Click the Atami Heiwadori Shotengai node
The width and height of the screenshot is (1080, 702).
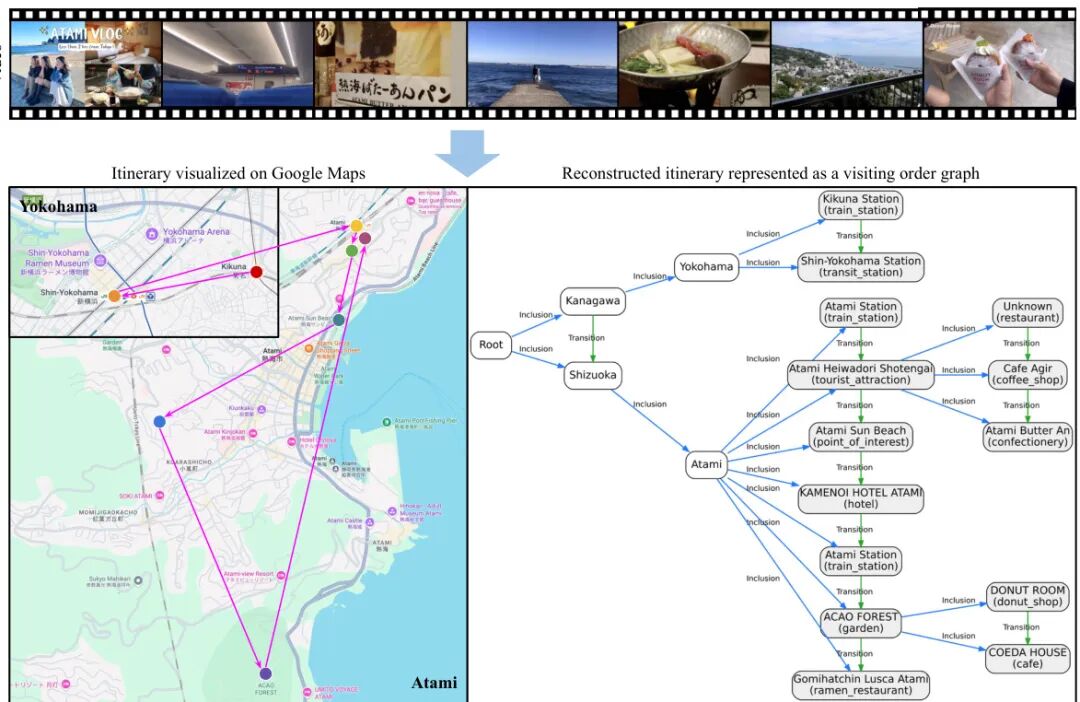point(860,374)
